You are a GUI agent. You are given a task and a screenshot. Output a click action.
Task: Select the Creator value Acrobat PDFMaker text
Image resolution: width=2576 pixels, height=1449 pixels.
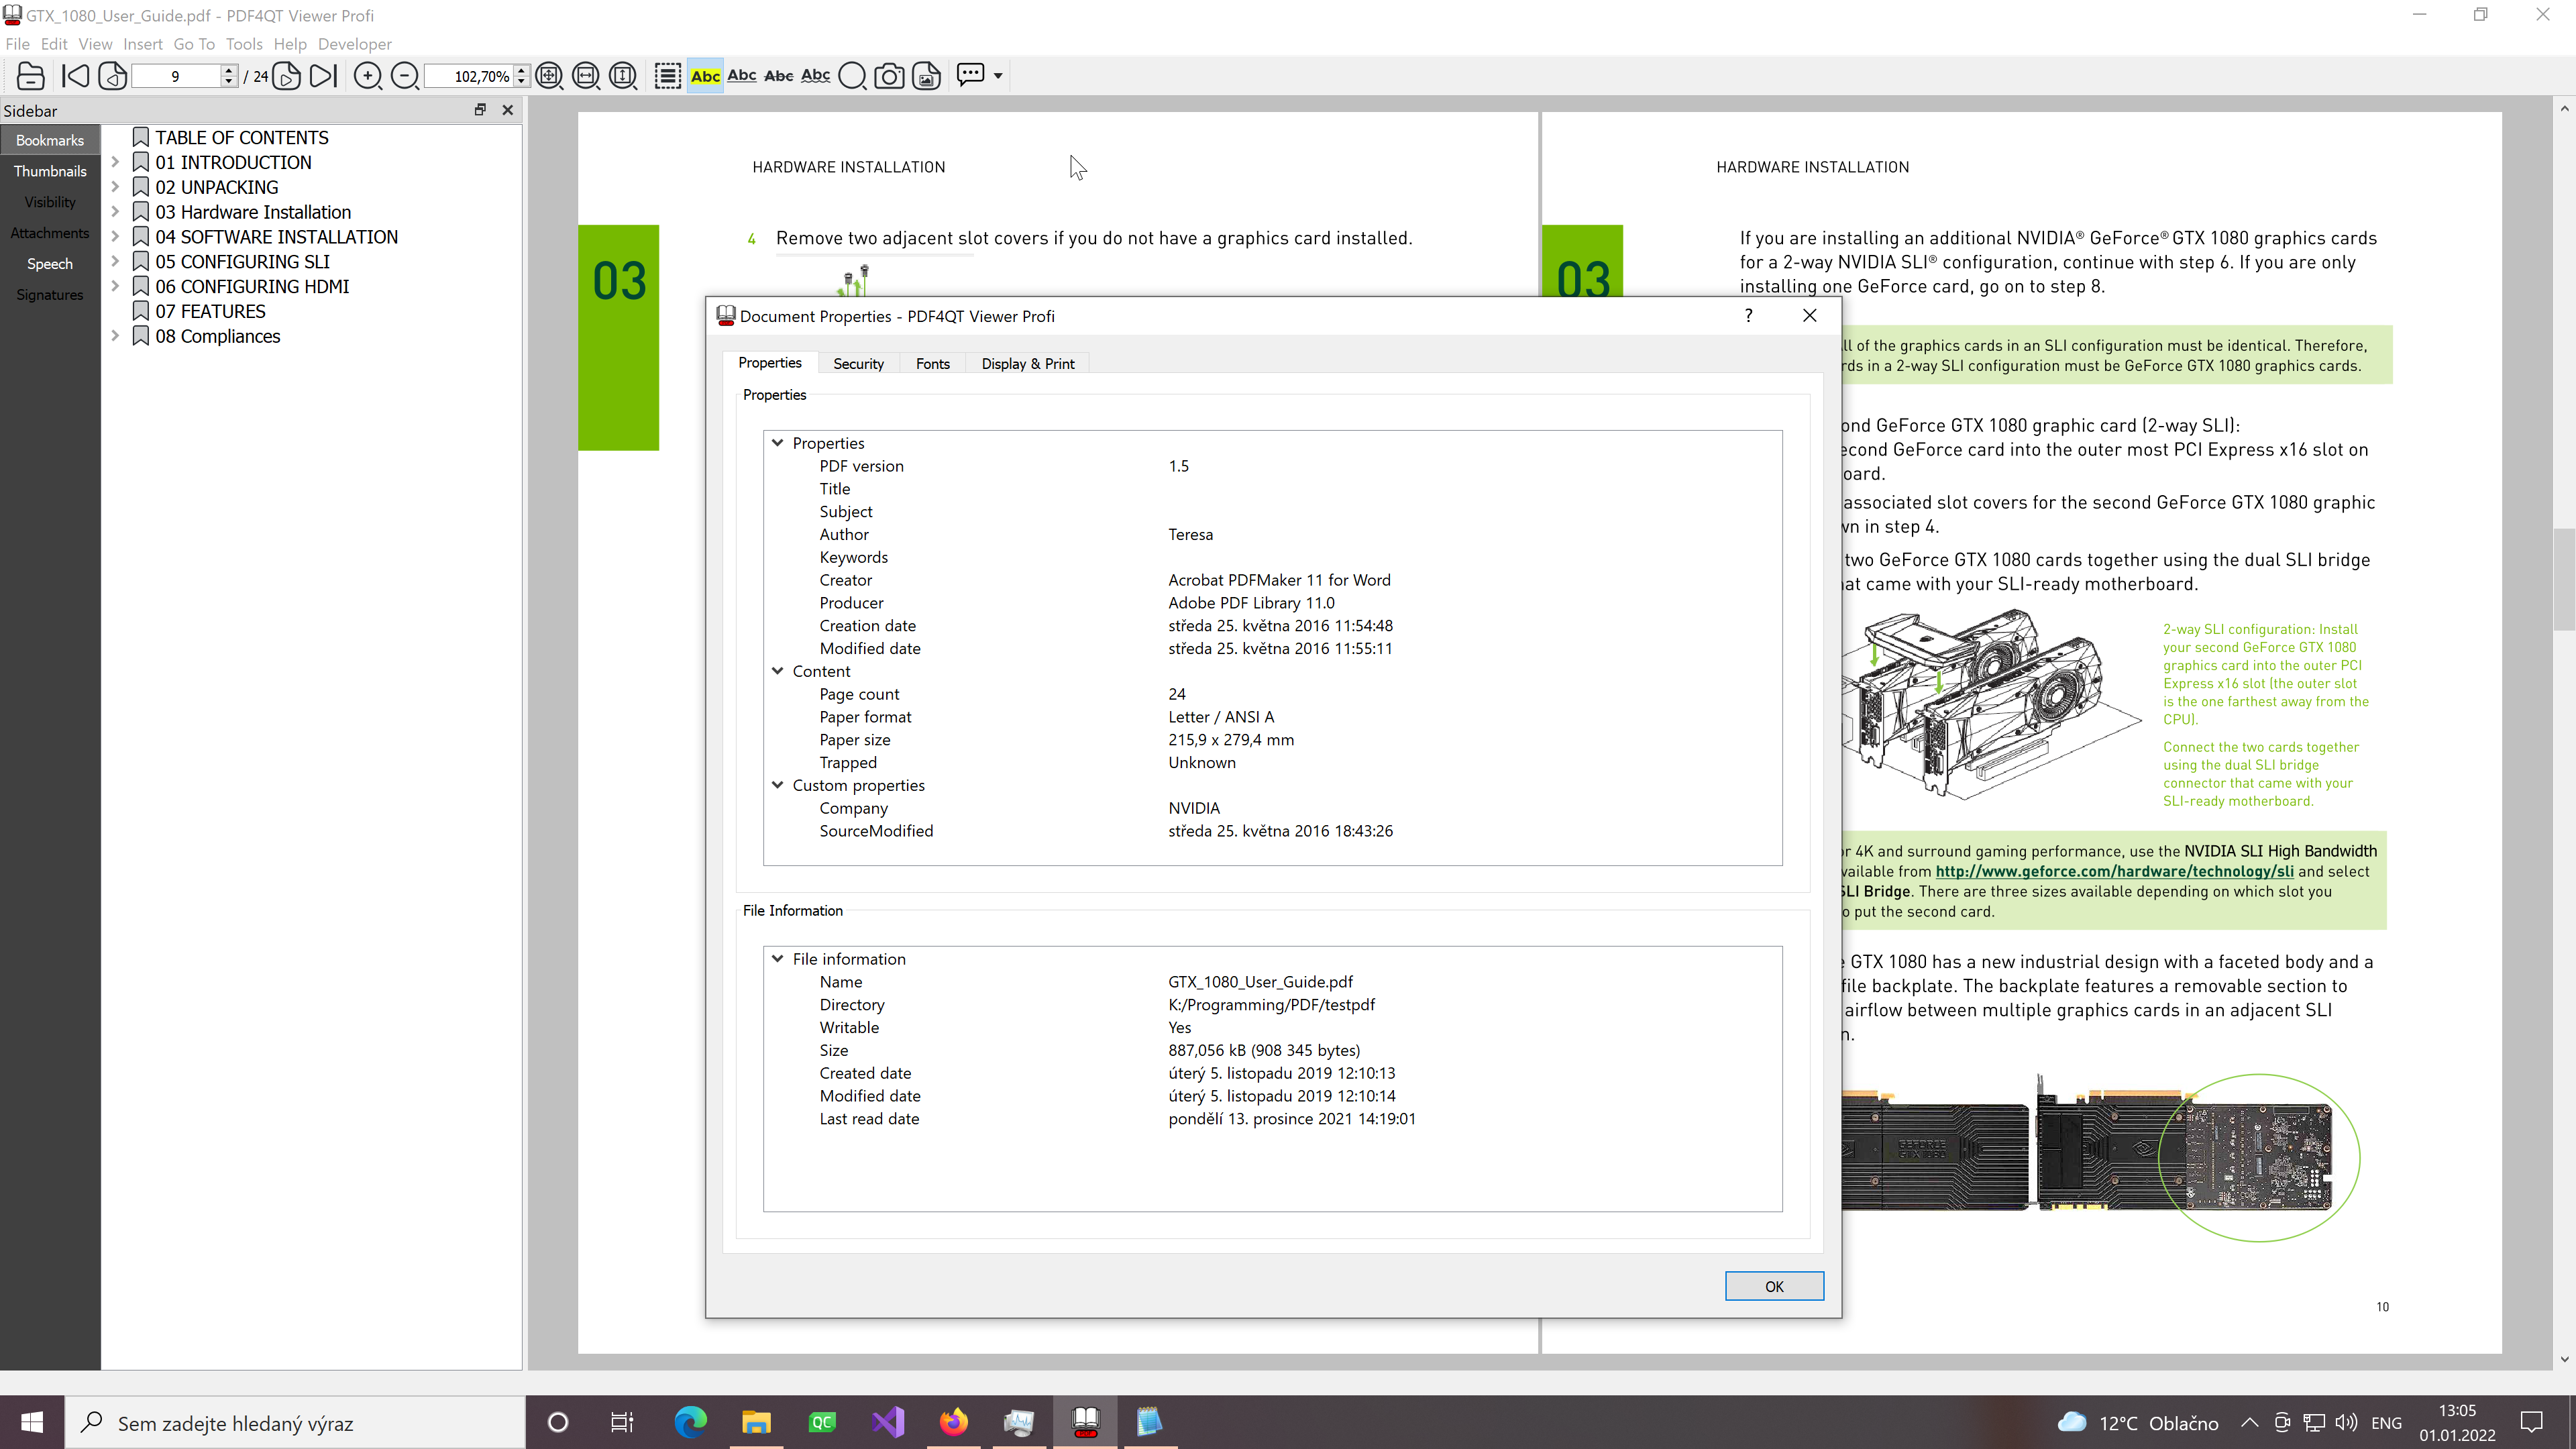(1279, 580)
